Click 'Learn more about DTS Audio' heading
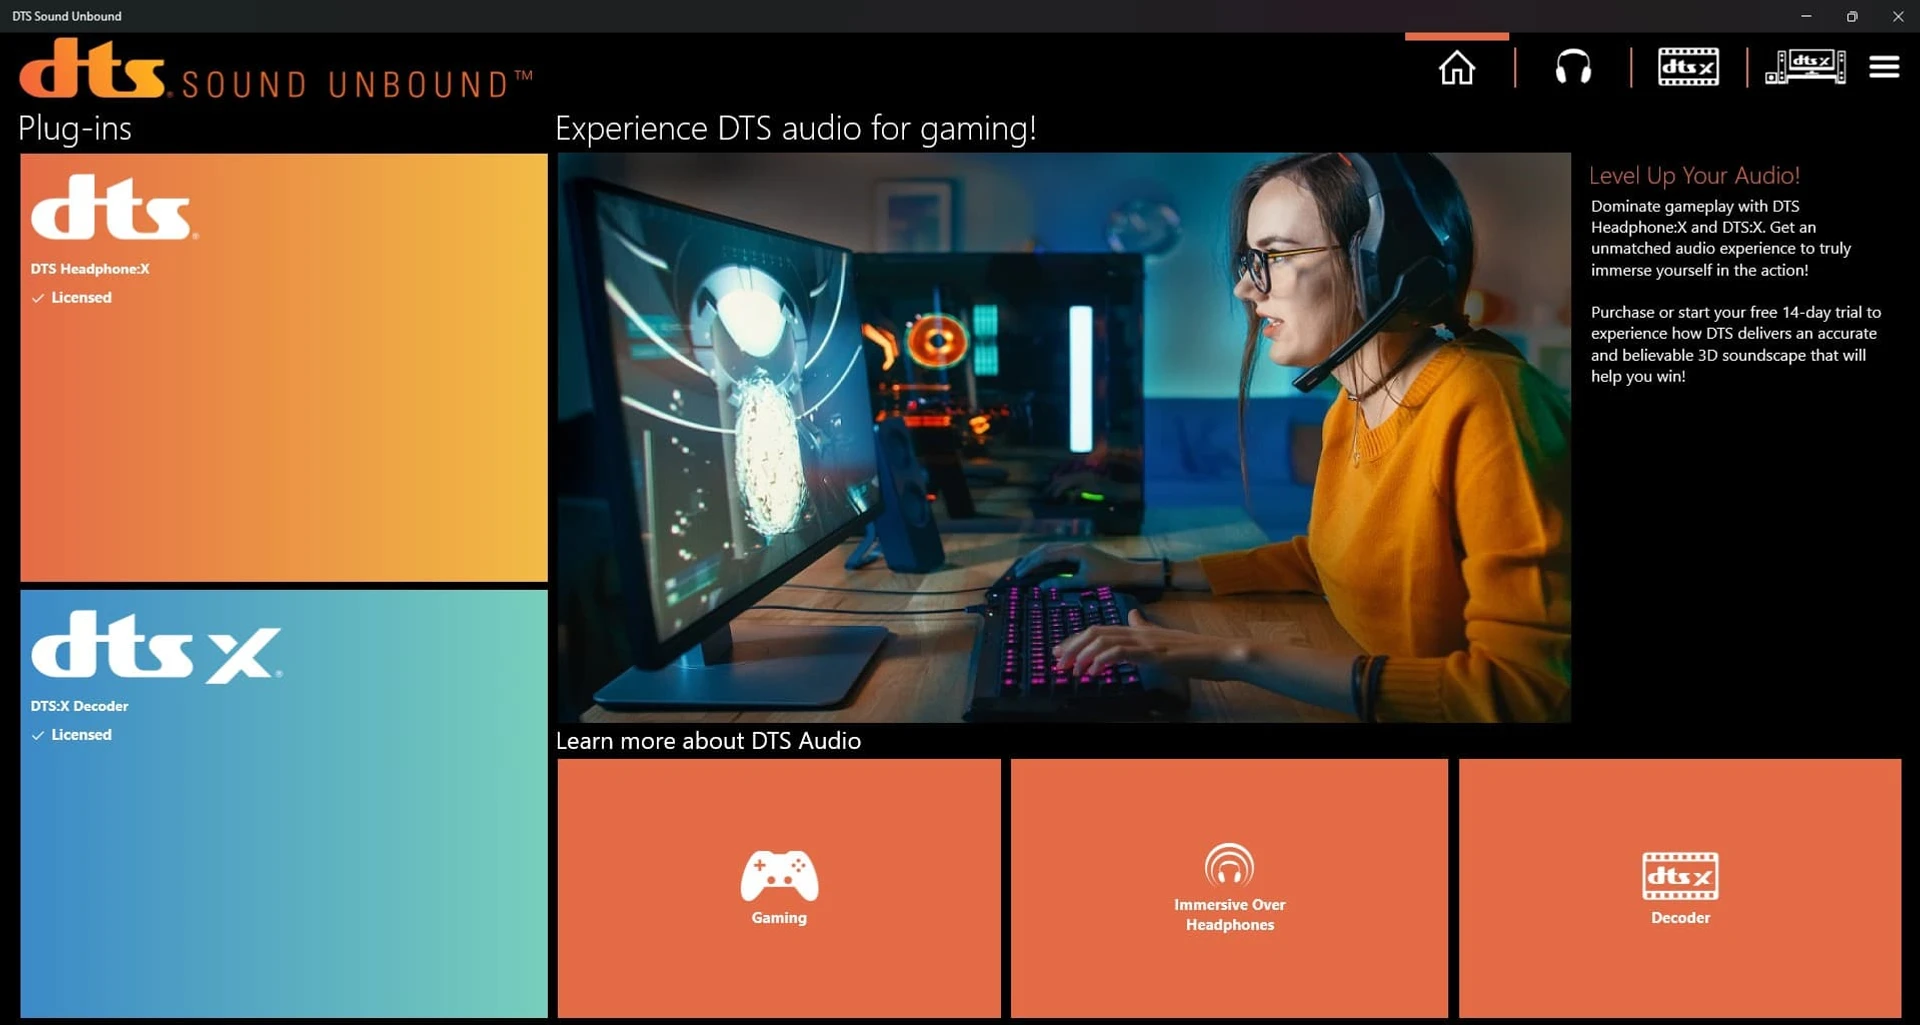The width and height of the screenshot is (1920, 1025). point(708,740)
